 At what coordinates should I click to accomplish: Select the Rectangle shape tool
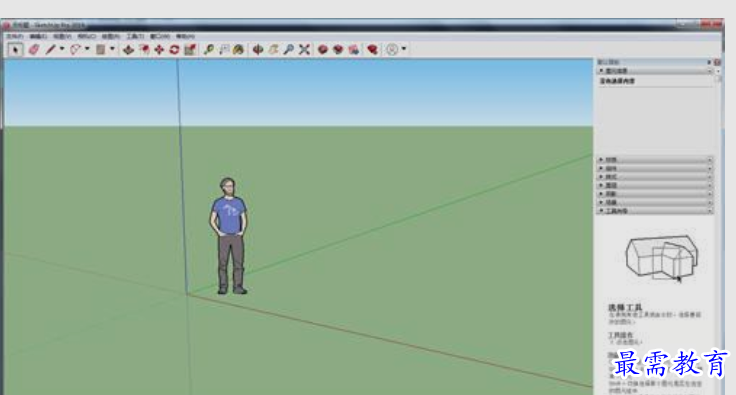coord(100,49)
